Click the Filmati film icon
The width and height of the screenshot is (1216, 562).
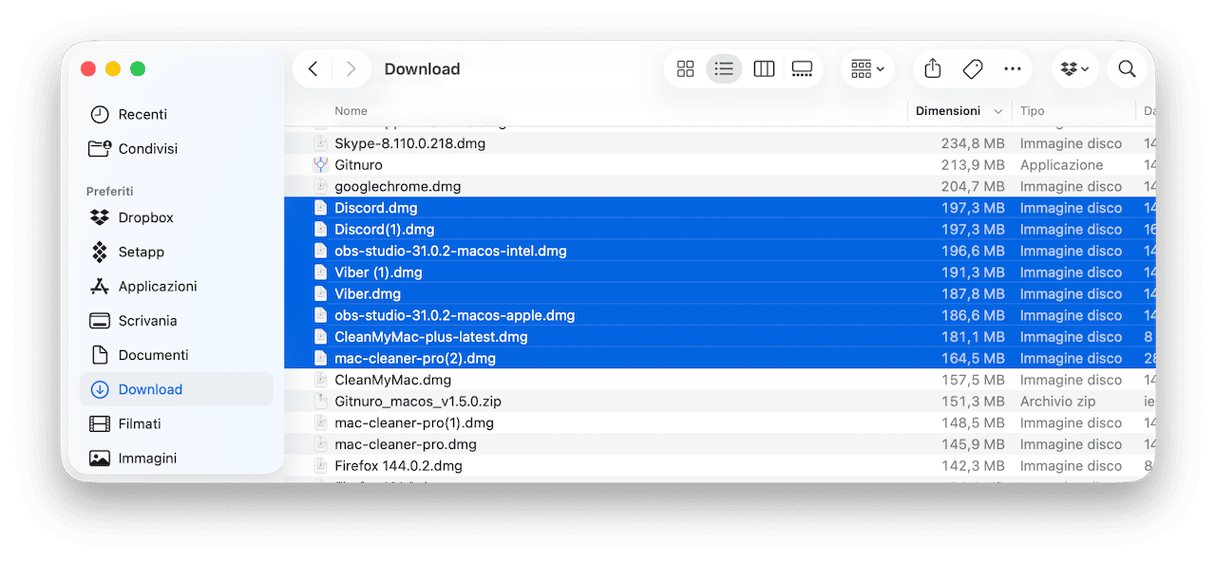pyautogui.click(x=99, y=424)
